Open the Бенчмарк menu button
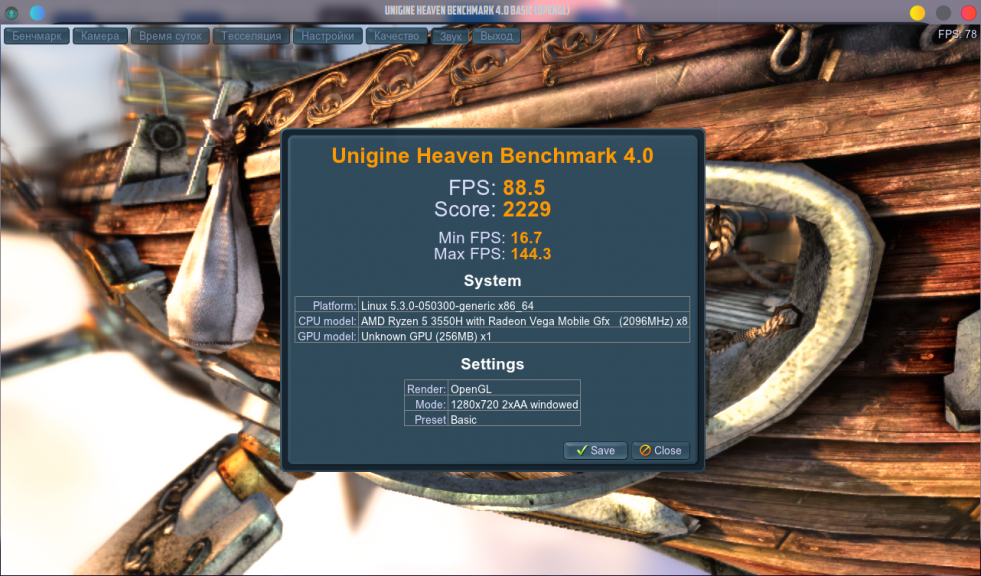 click(38, 36)
